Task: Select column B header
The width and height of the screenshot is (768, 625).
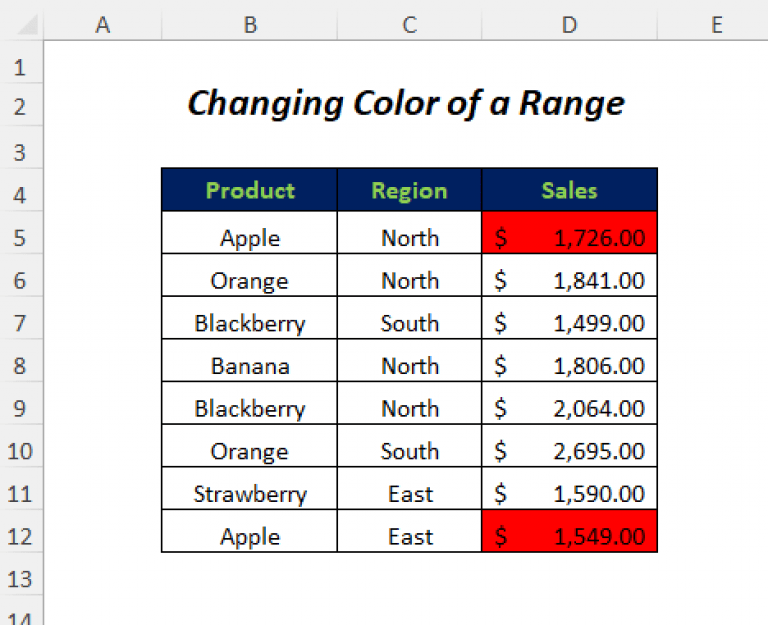Action: point(249,24)
